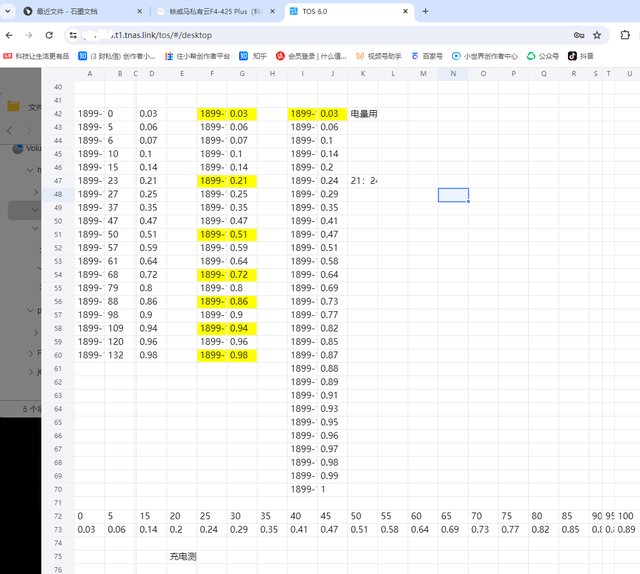
Task: Open 住小帮创作者平台 bookmark
Action: [x=198, y=56]
